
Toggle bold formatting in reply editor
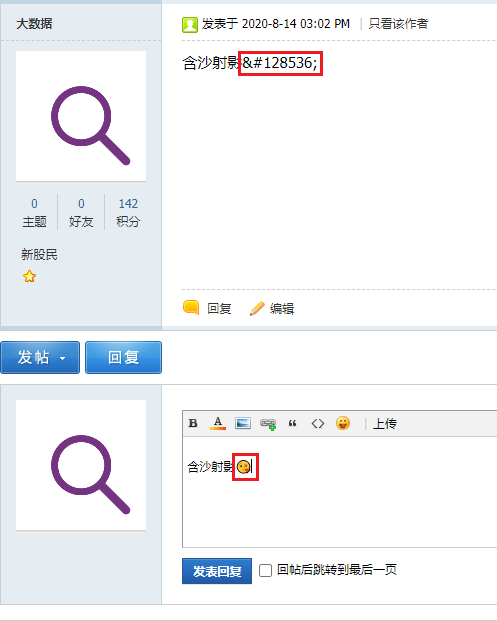pos(193,423)
